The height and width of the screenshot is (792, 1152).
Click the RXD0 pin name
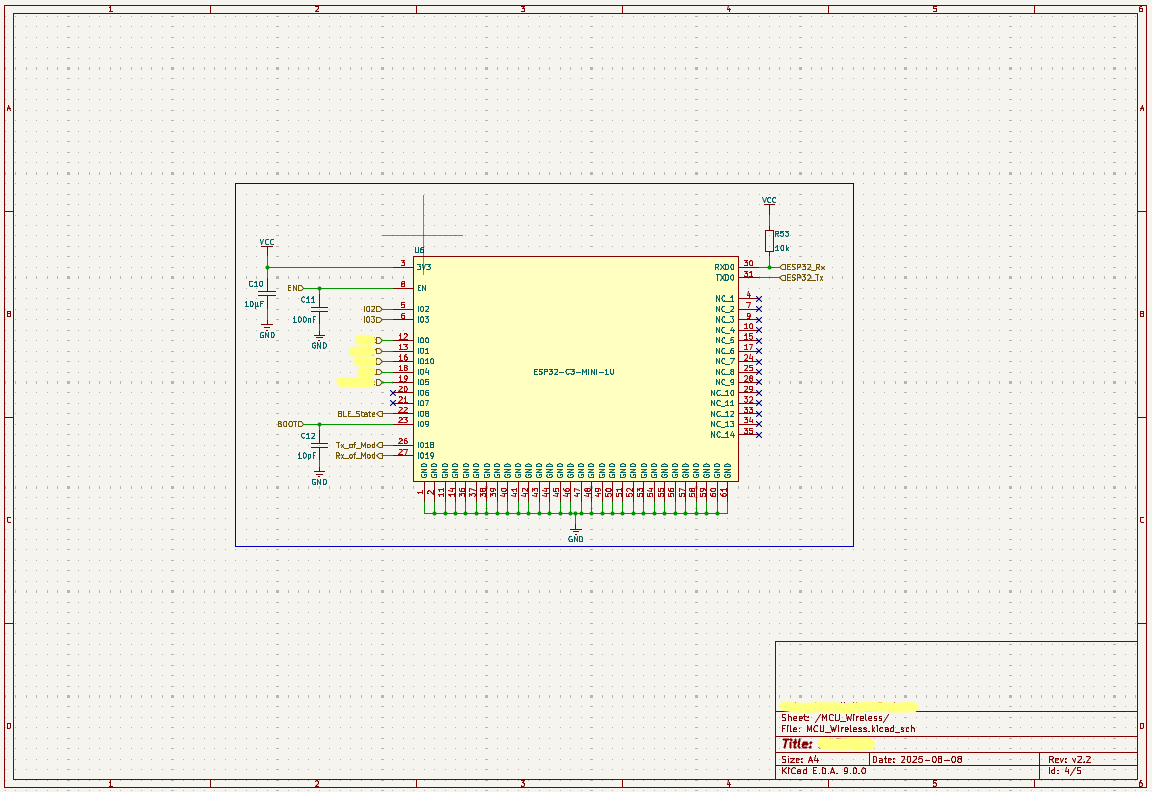[724, 267]
